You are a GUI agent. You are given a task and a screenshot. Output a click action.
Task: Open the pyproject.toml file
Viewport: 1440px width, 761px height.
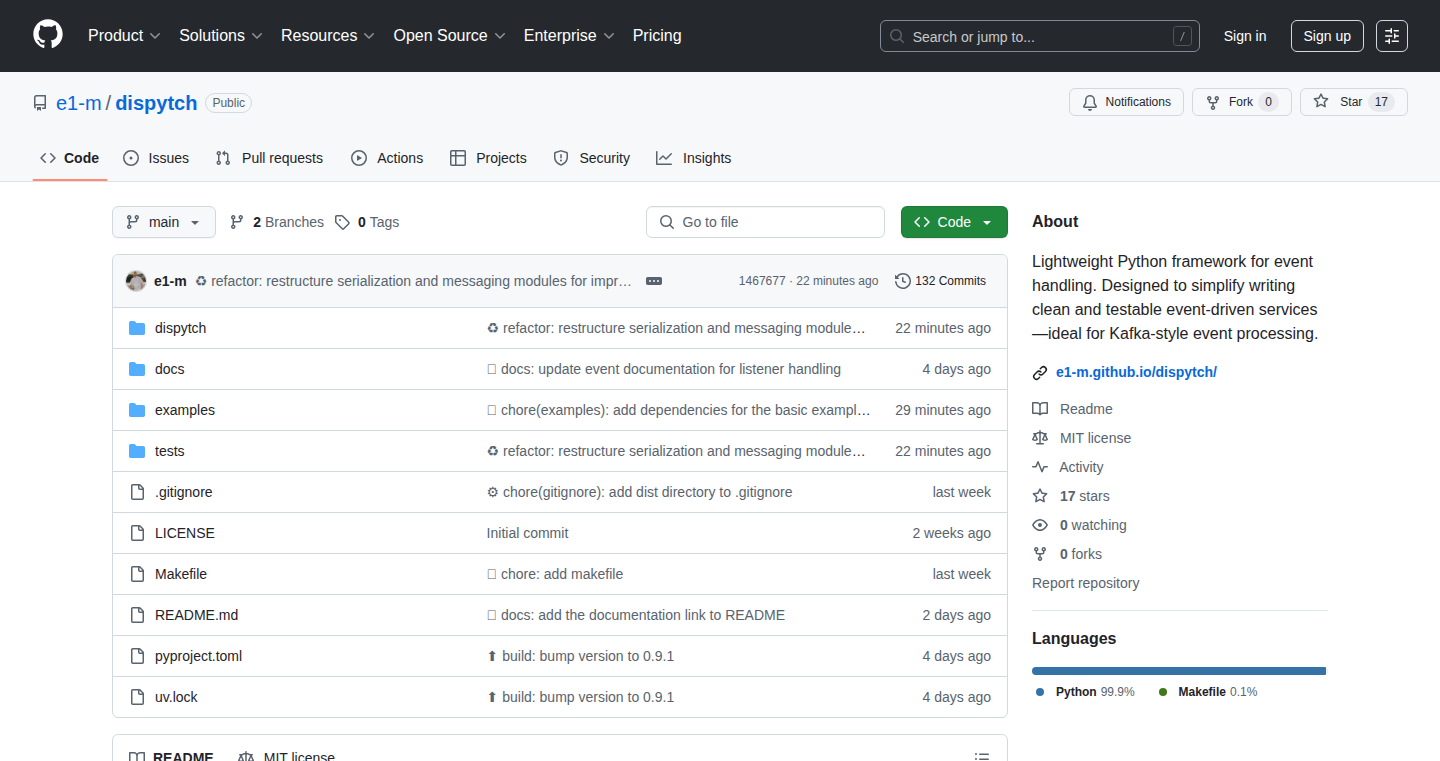[x=198, y=656]
